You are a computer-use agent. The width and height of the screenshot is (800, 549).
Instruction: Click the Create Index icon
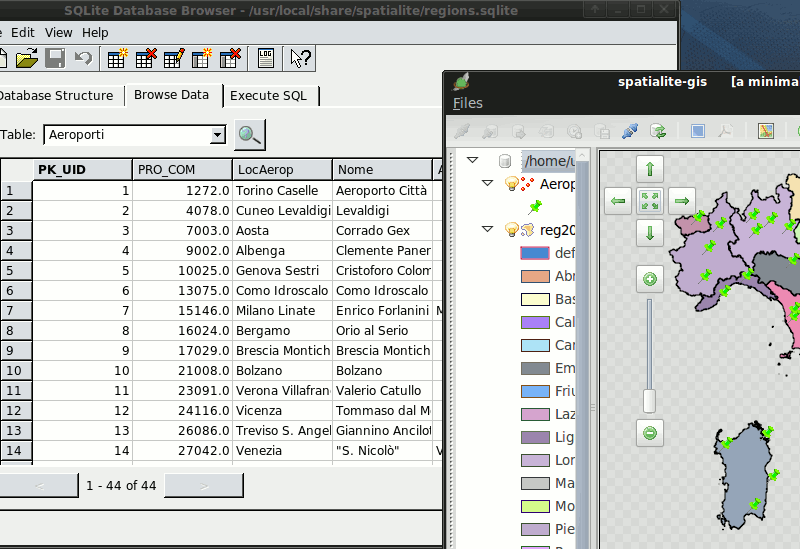[202, 58]
